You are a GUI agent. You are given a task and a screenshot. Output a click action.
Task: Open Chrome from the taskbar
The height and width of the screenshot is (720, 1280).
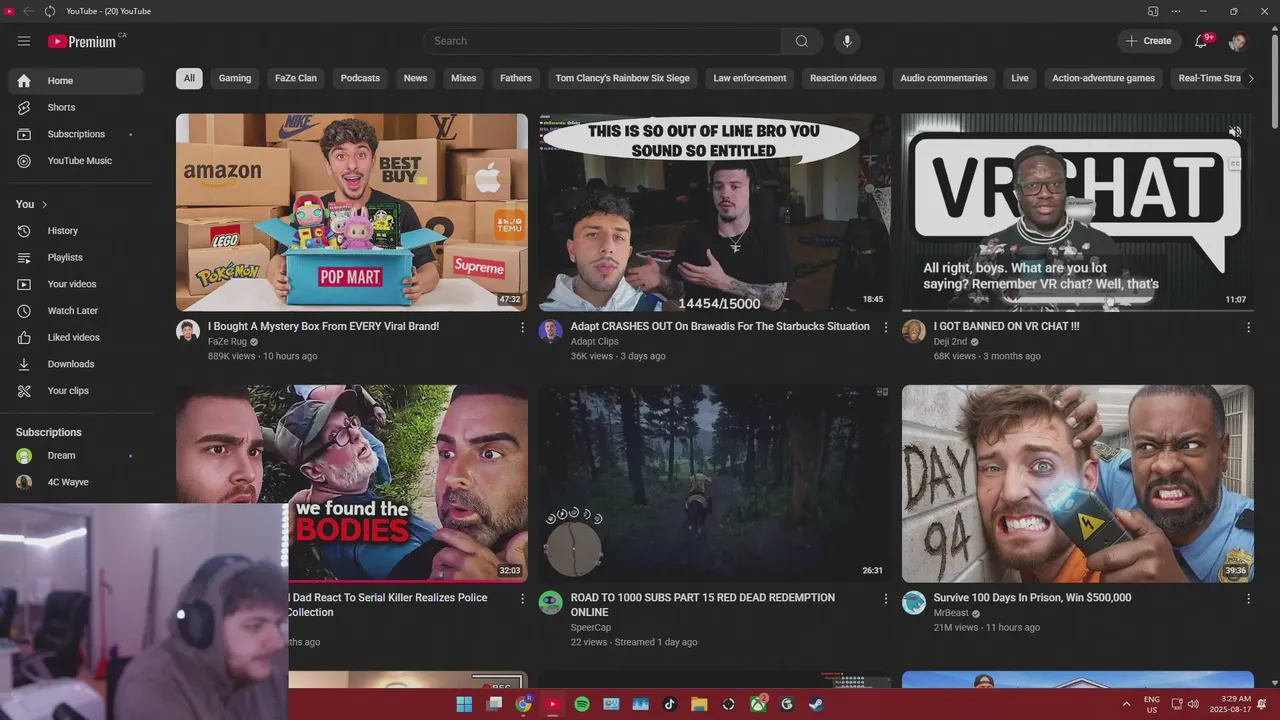point(523,704)
